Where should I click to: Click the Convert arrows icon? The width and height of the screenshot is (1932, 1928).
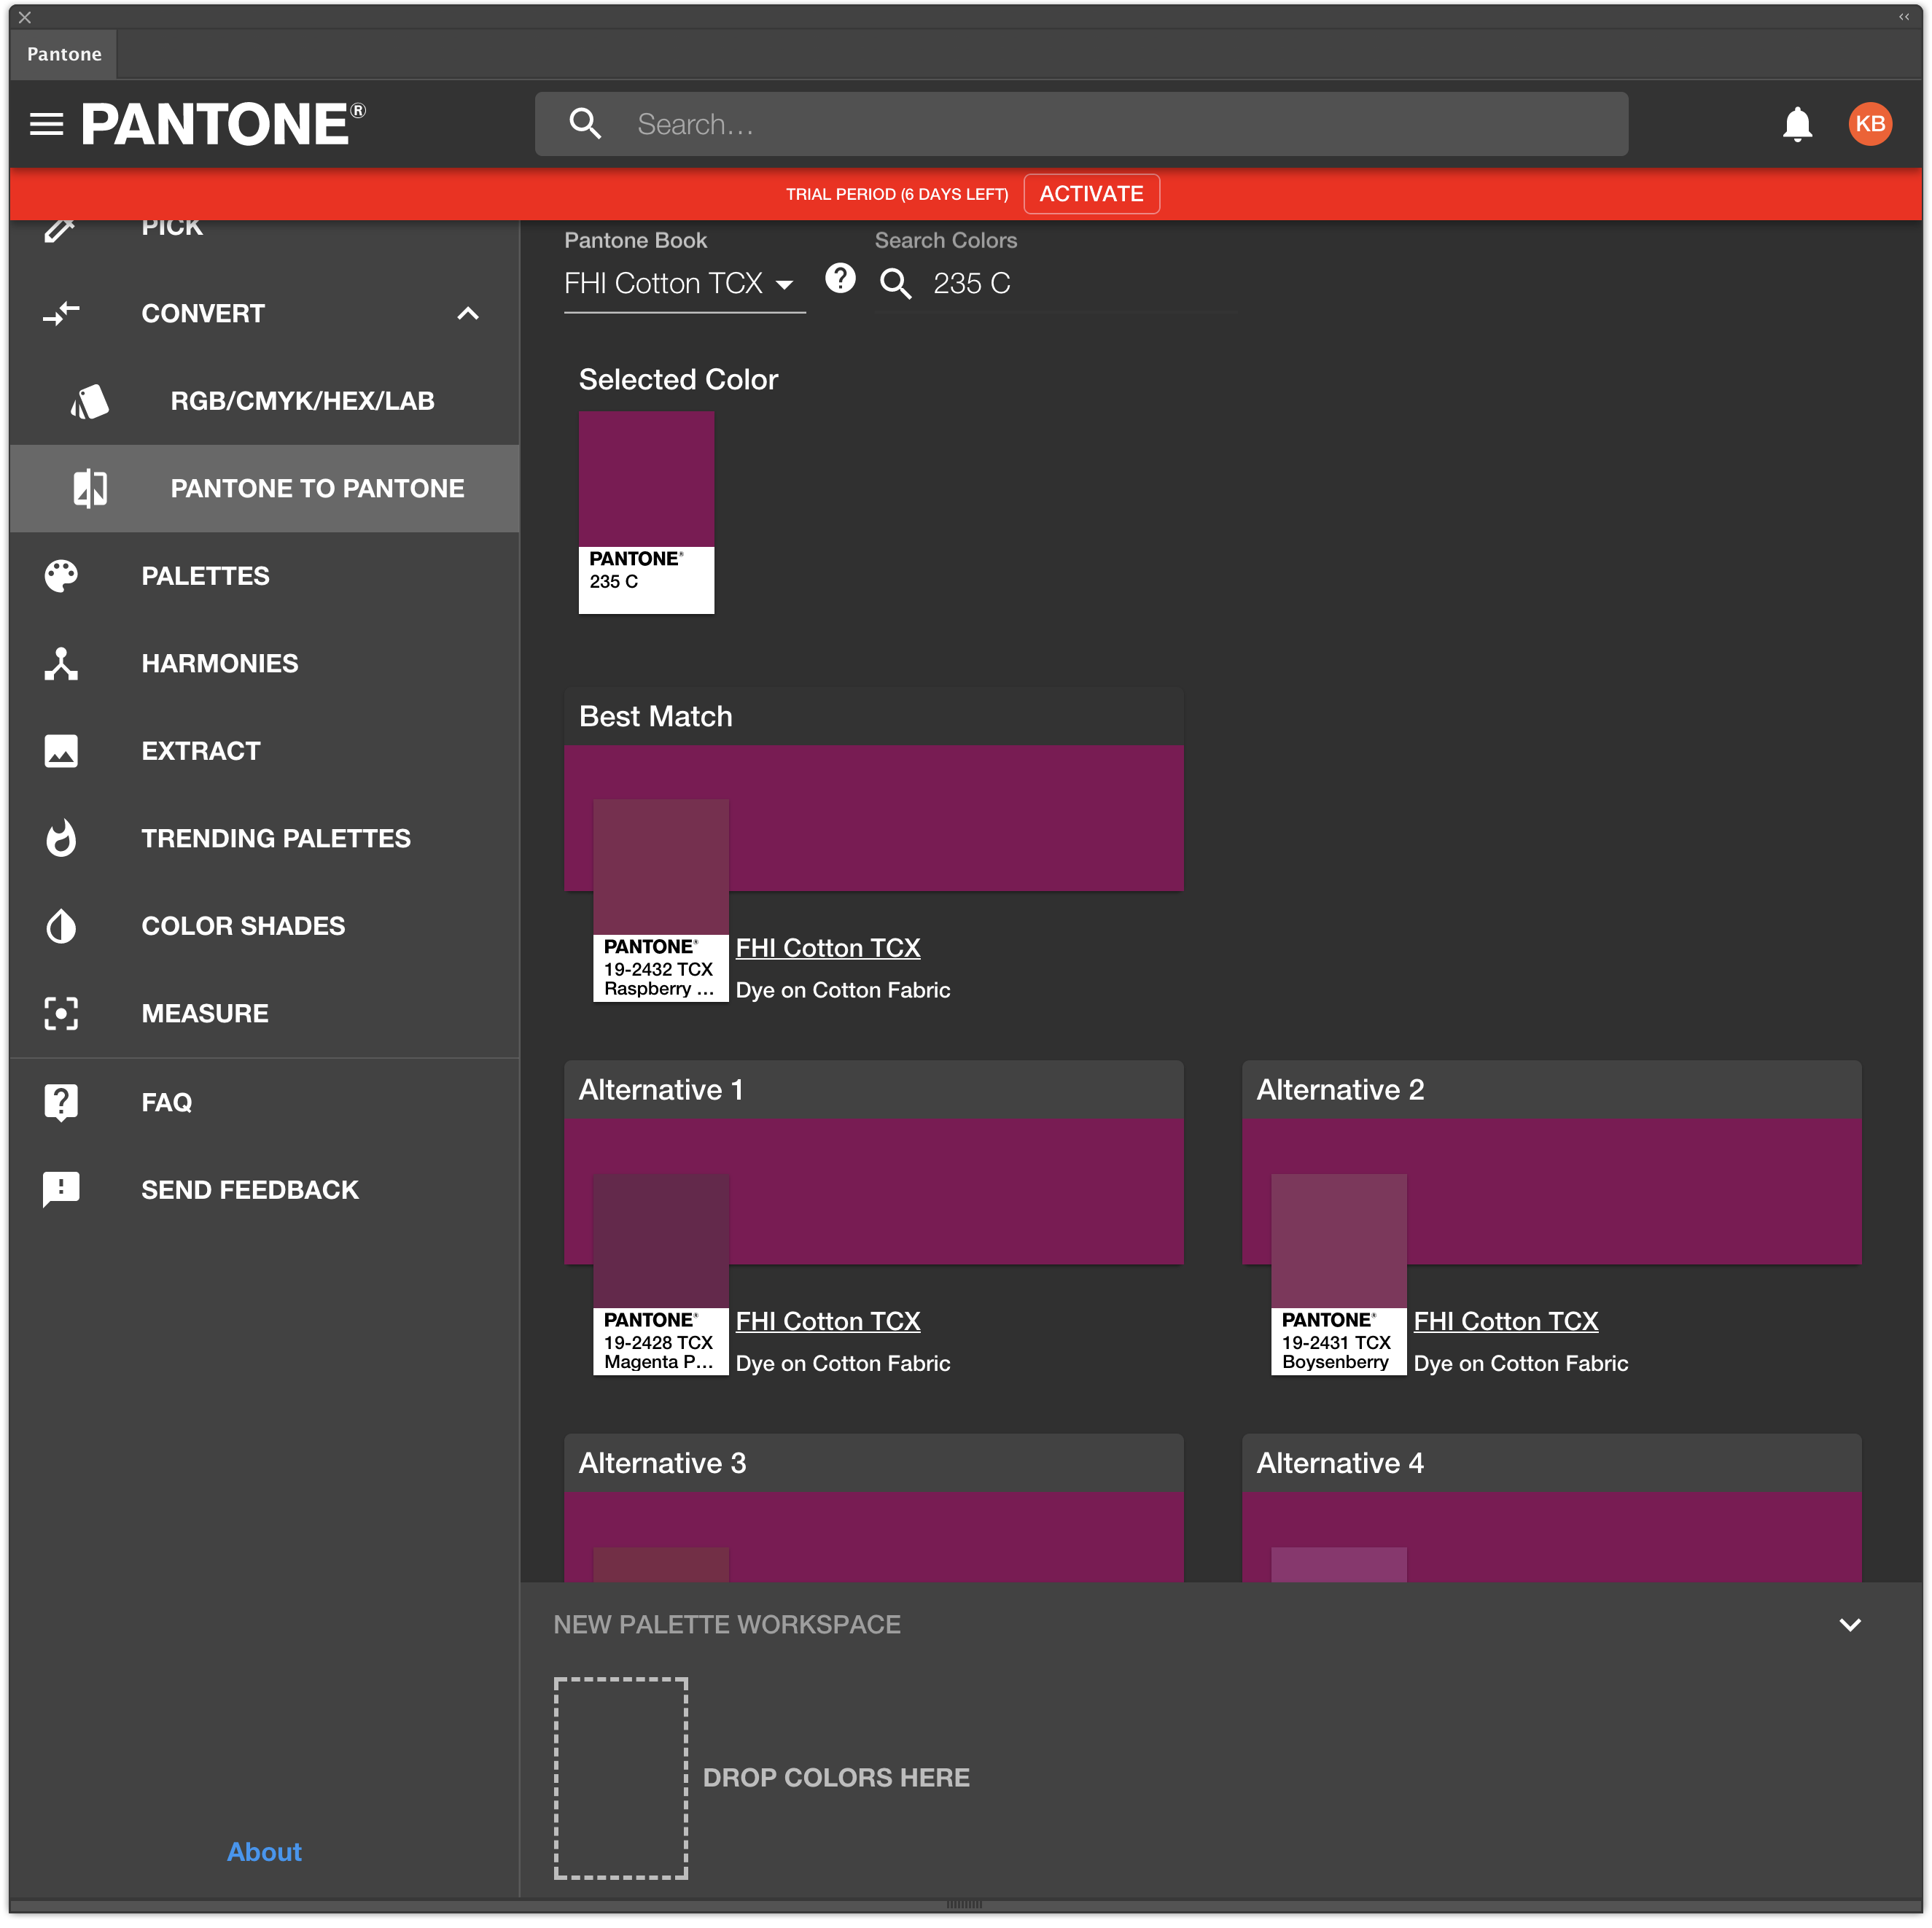[61, 313]
